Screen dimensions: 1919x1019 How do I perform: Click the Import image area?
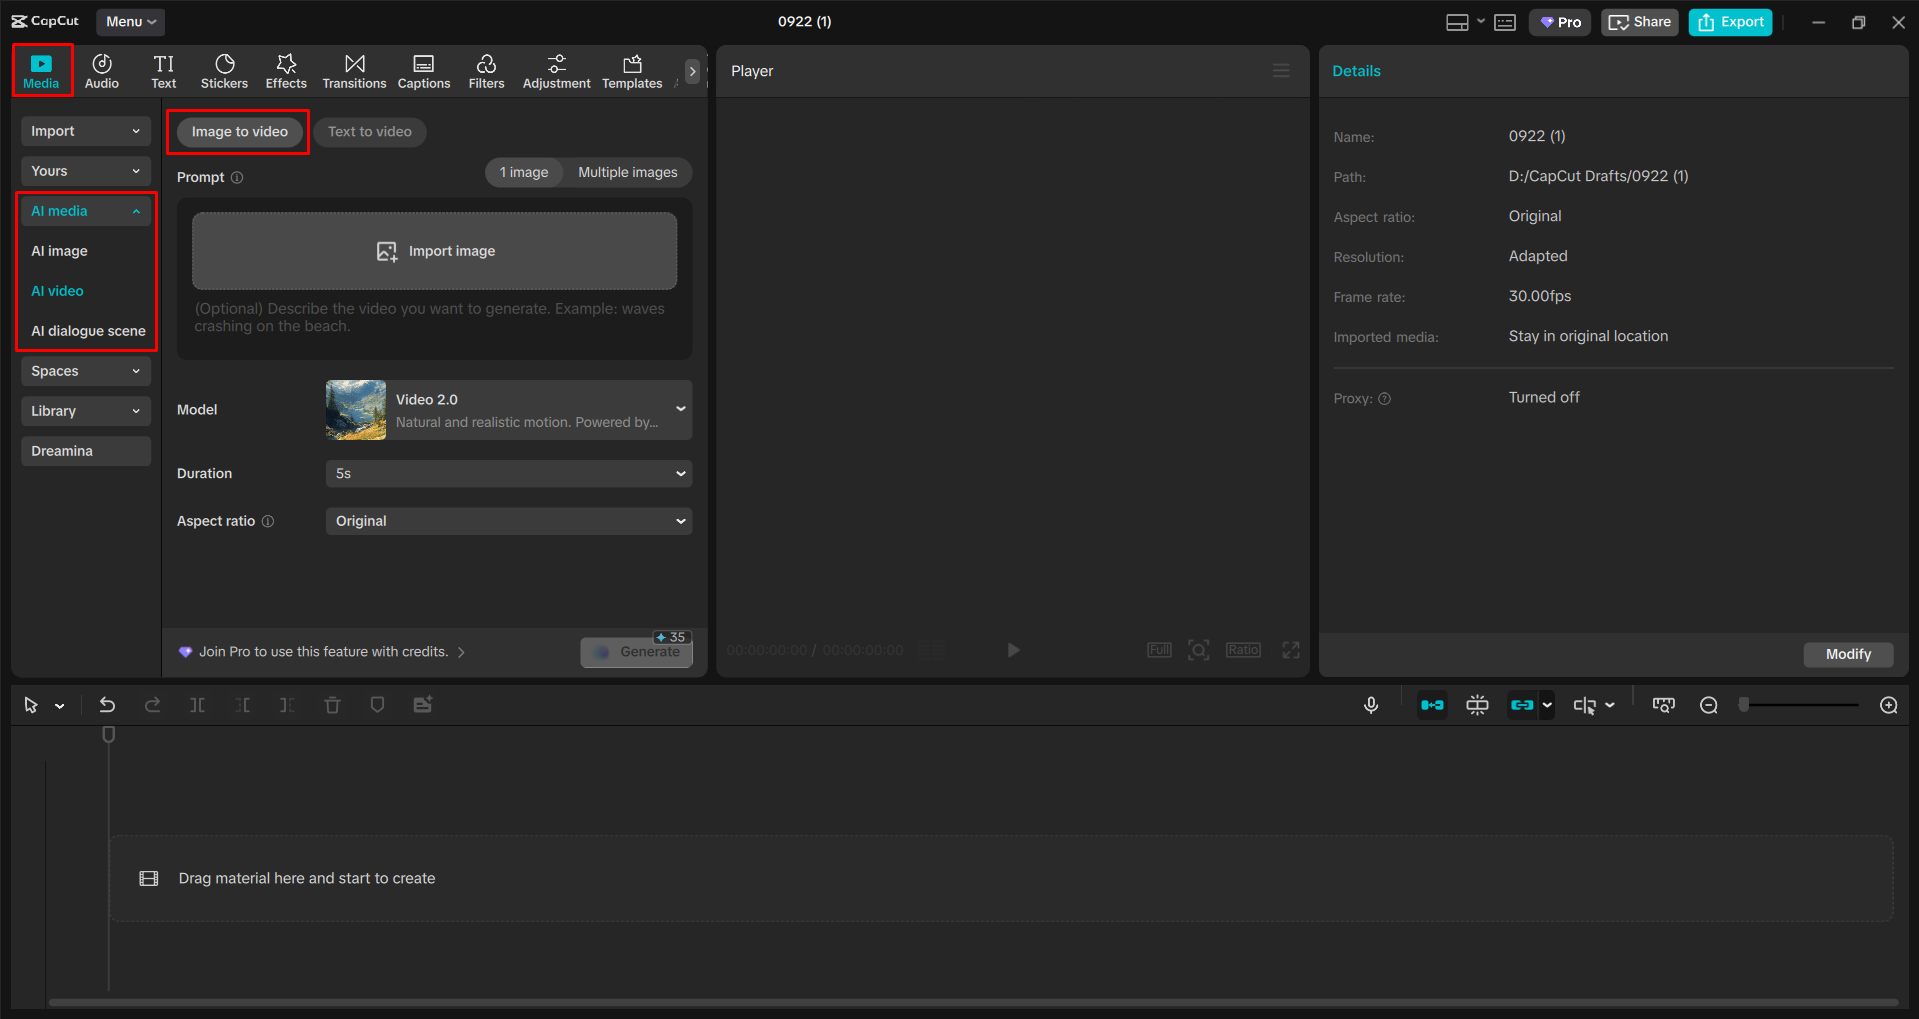coord(434,250)
